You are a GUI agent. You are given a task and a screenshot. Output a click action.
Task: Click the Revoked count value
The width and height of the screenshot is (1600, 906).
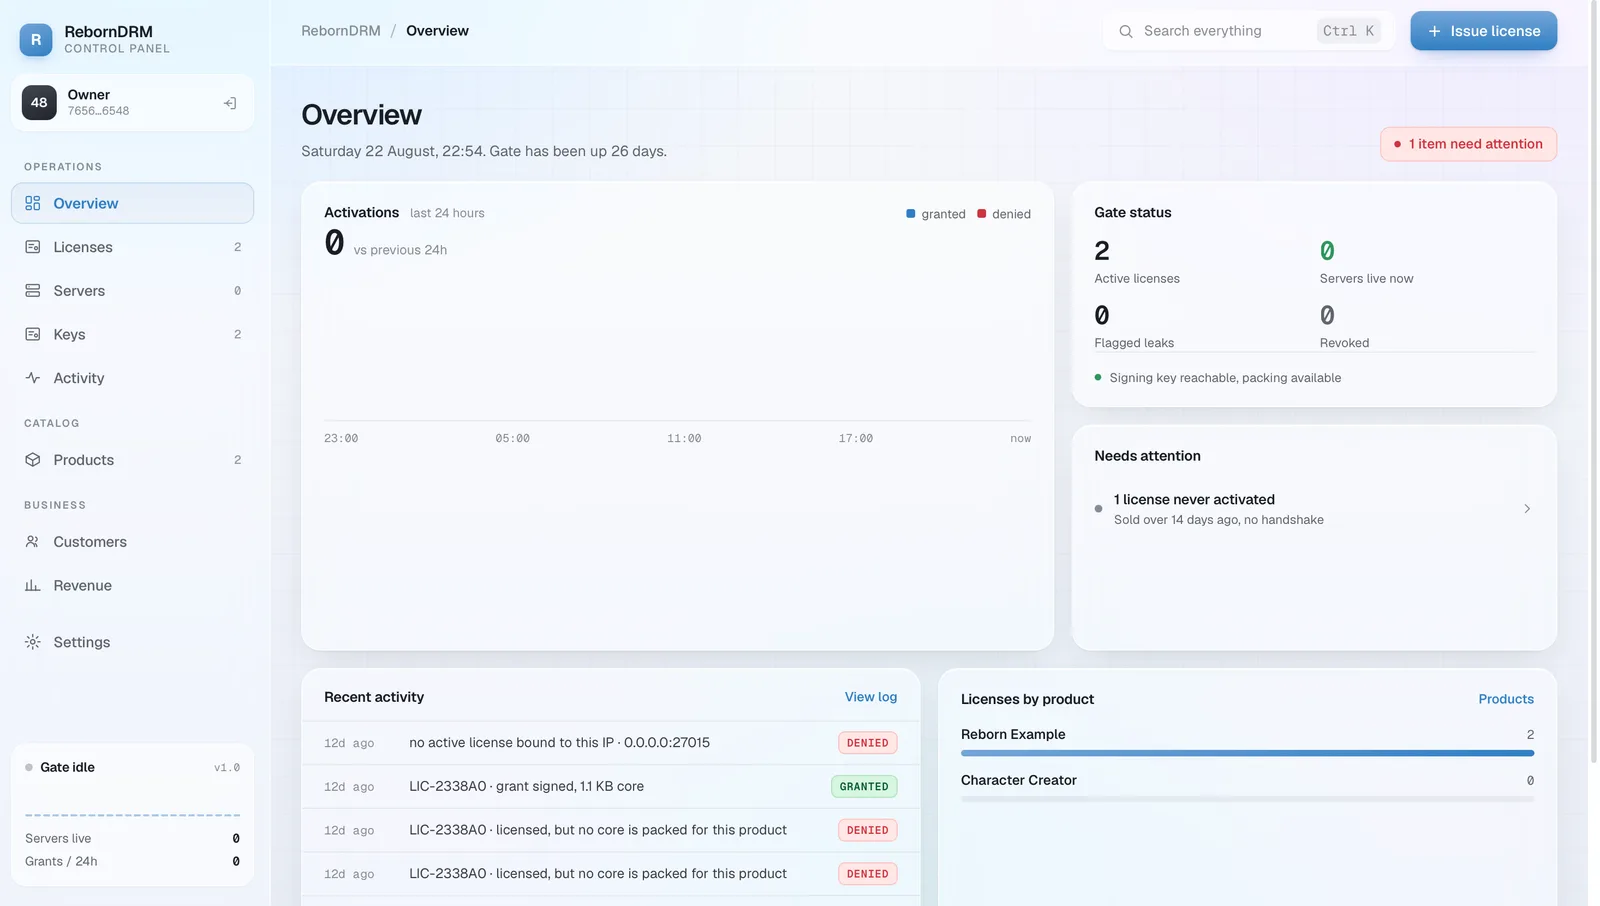pos(1327,316)
